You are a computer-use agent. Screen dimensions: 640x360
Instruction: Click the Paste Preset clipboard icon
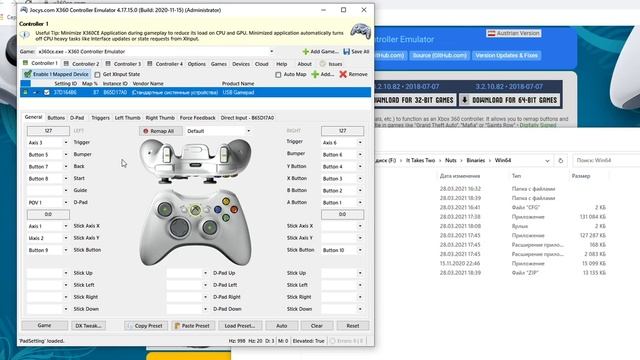click(x=177, y=326)
